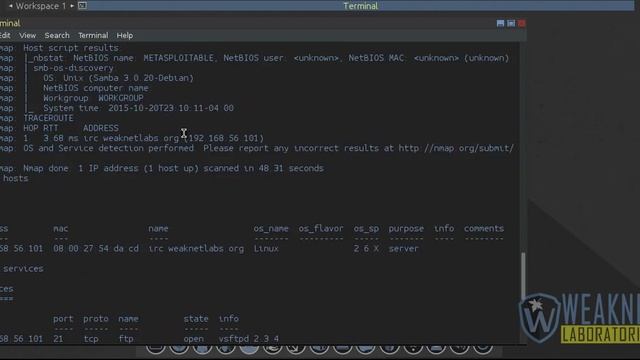Click 'OS: Unix (Samba 3.0.20-Debian)' text
This screenshot has width=640, height=360.
pyautogui.click(x=118, y=78)
